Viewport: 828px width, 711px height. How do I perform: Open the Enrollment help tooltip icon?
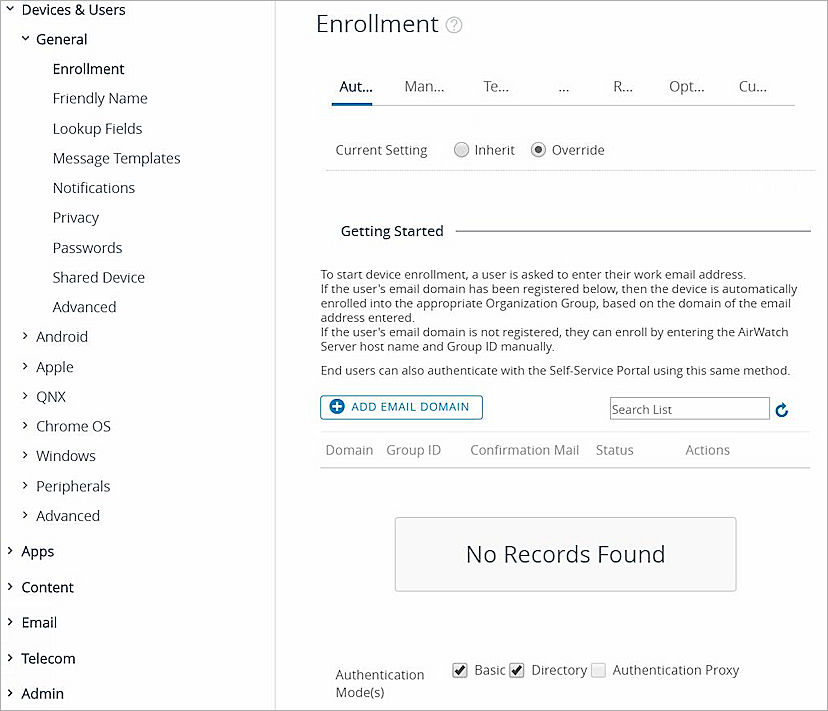coord(455,24)
